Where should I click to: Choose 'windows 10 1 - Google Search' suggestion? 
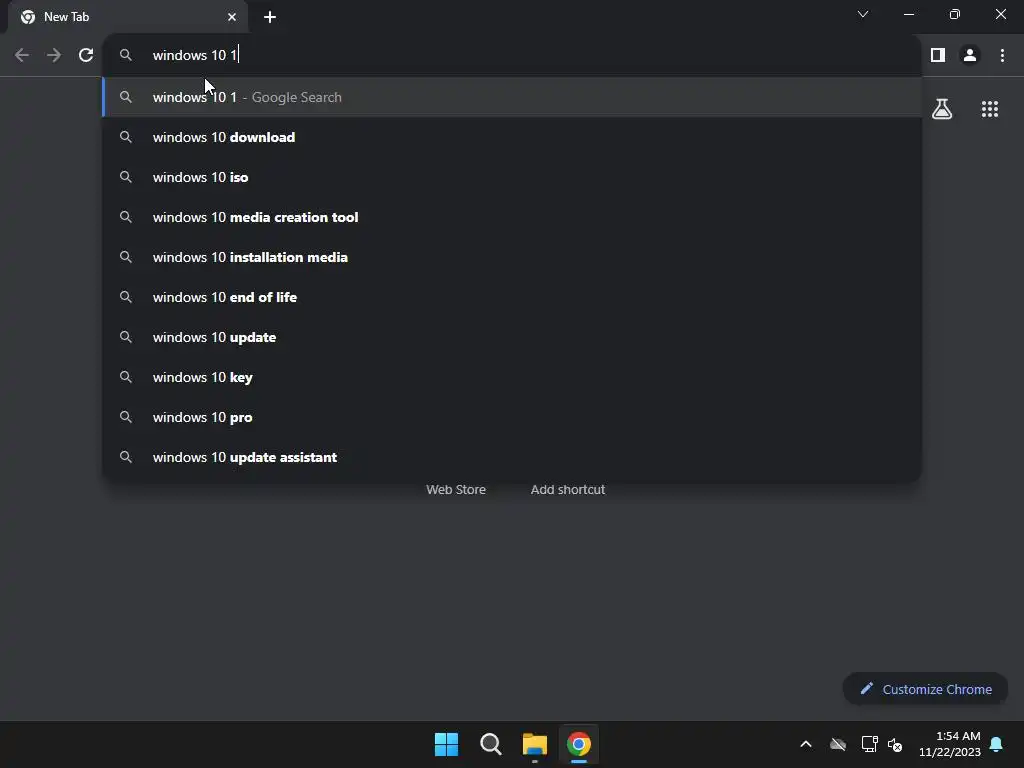512,97
